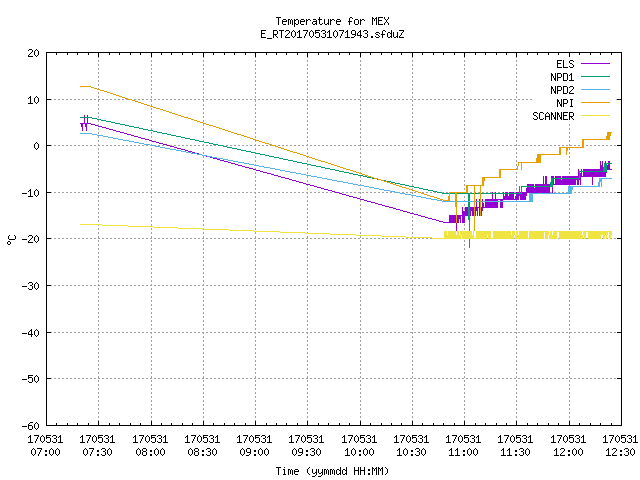The image size is (640, 480).
Task: Click the x-axis tick label 170531 10:00
Action: pos(359,446)
